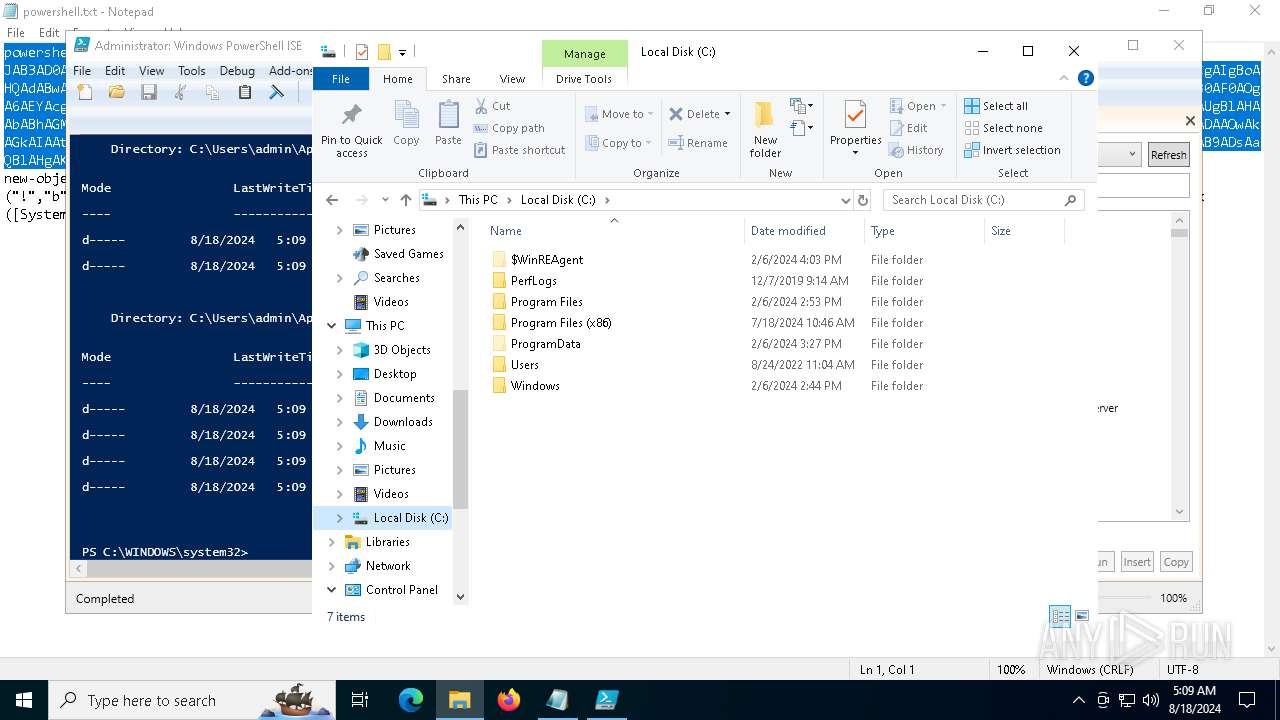Click This PC in address breadcrumb
Image resolution: width=1280 pixels, height=720 pixels.
478,200
